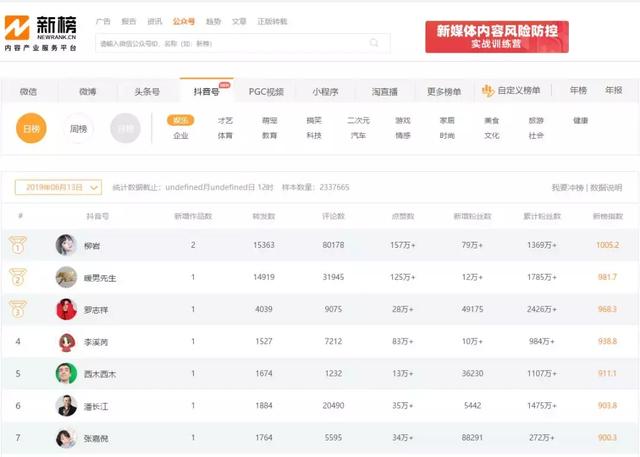Image resolution: width=640 pixels, height=457 pixels.
Task: Select the 搞笑 category filter
Action: click(x=314, y=120)
